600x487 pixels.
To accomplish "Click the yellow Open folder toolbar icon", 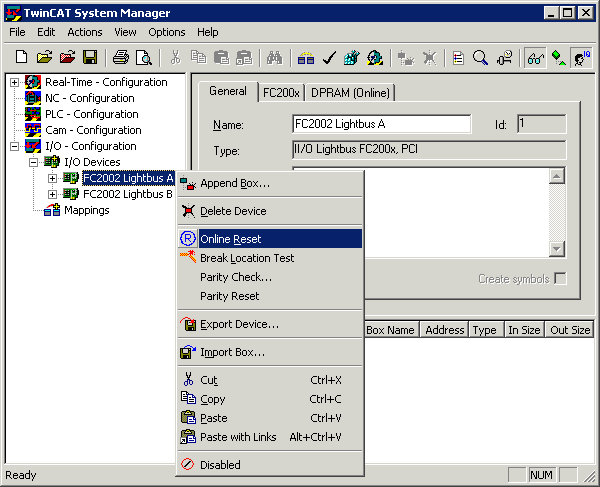I will (x=44, y=58).
